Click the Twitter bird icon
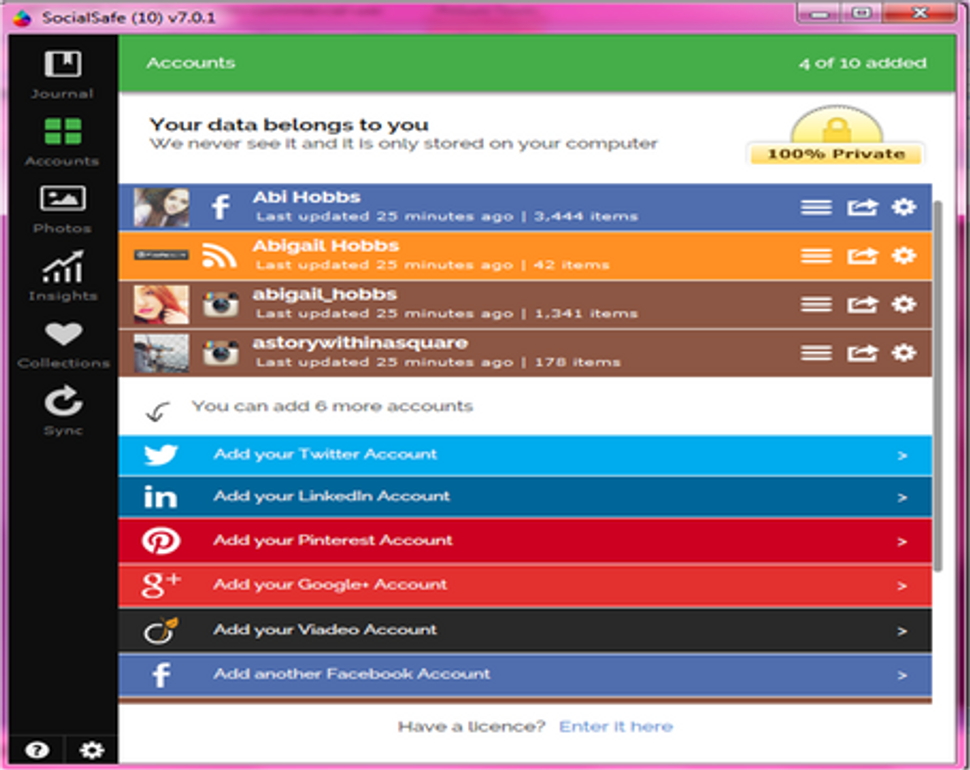 tap(161, 455)
